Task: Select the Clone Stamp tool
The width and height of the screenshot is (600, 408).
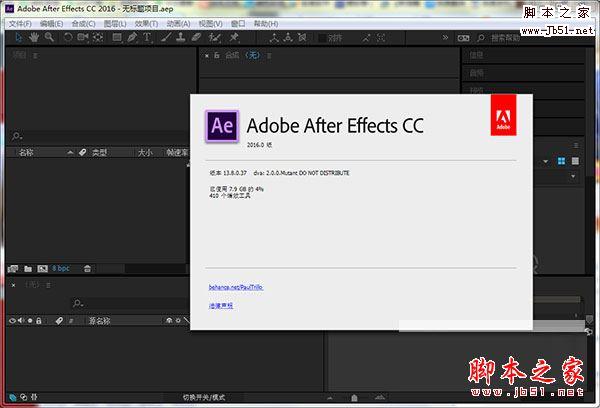Action: pyautogui.click(x=181, y=37)
